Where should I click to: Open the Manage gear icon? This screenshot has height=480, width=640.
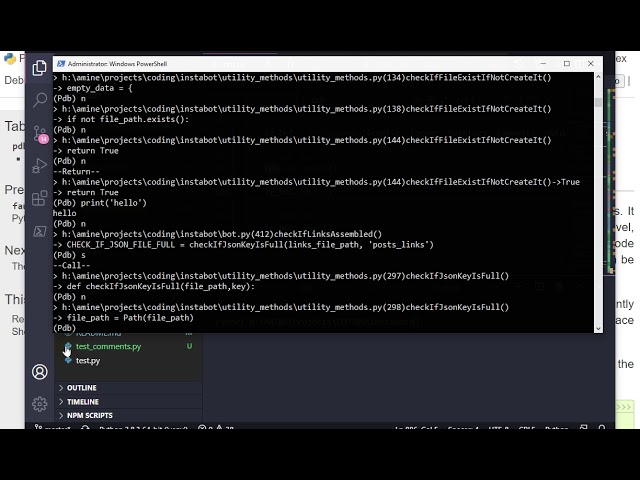[x=40, y=404]
